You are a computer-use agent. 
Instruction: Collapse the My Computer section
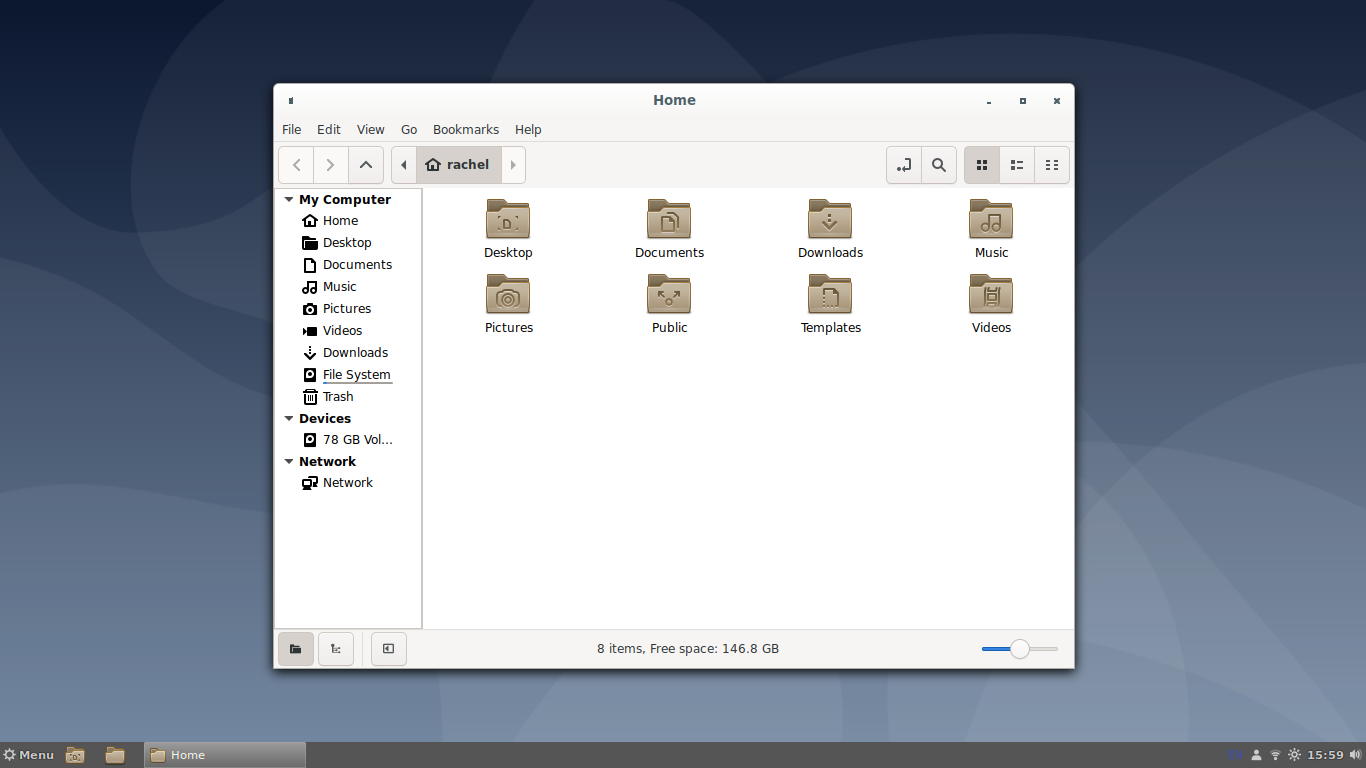coord(289,200)
